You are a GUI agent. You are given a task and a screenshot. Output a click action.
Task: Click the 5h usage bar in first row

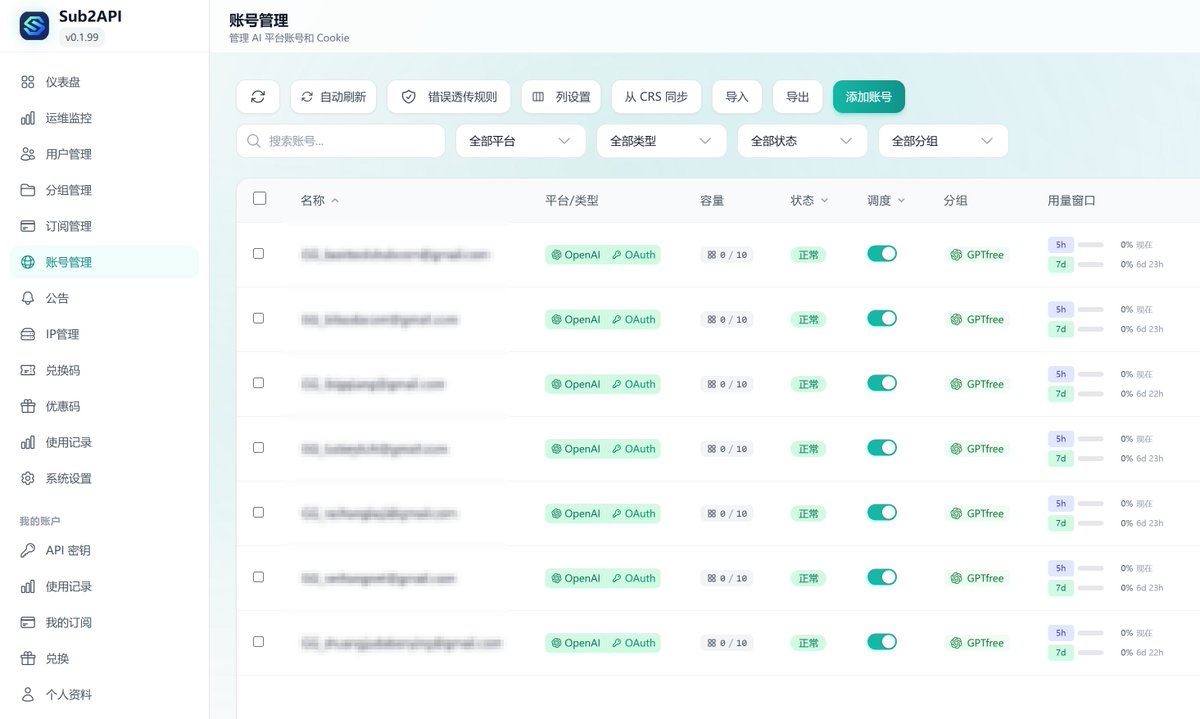pyautogui.click(x=1090, y=244)
